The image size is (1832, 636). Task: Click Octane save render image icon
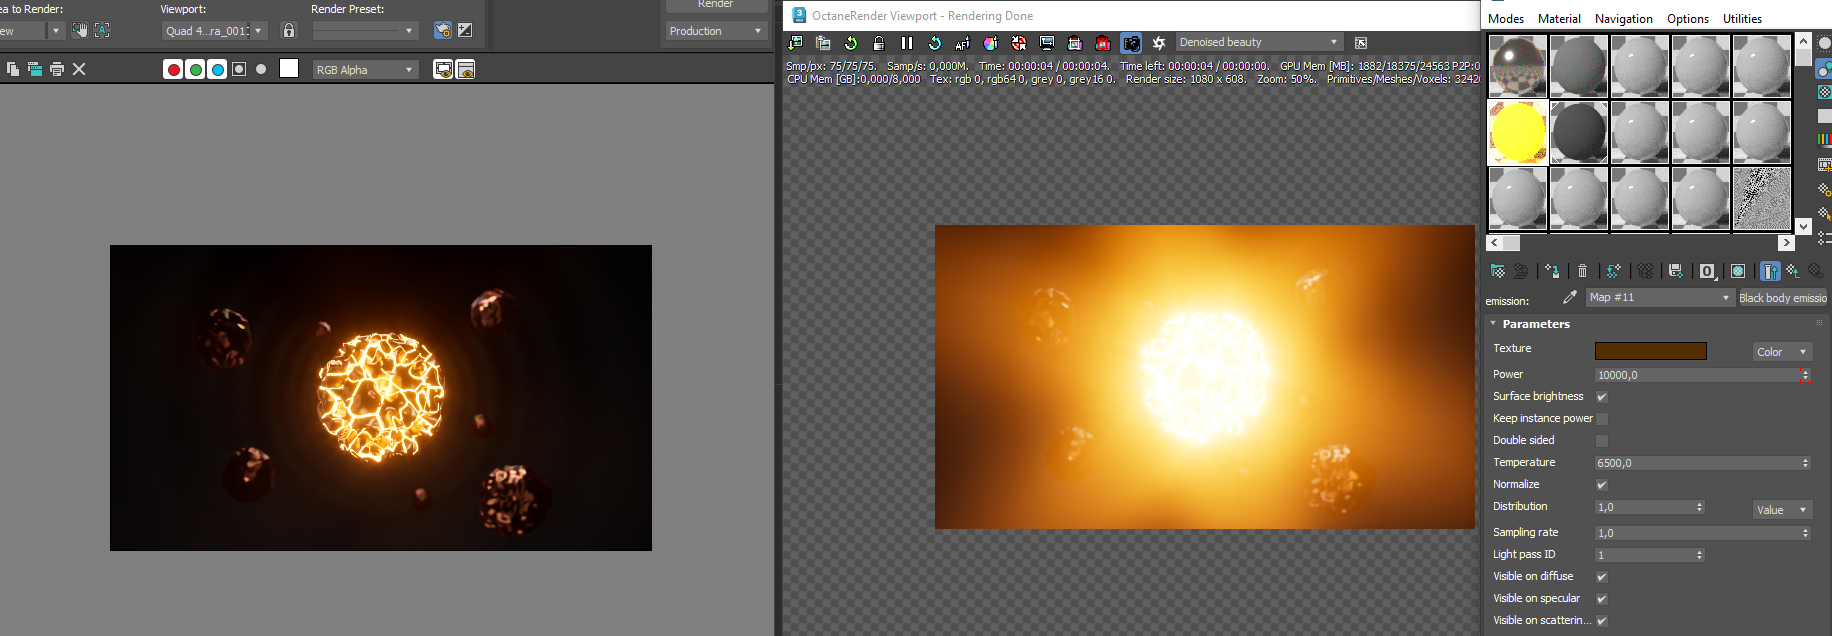(x=796, y=43)
